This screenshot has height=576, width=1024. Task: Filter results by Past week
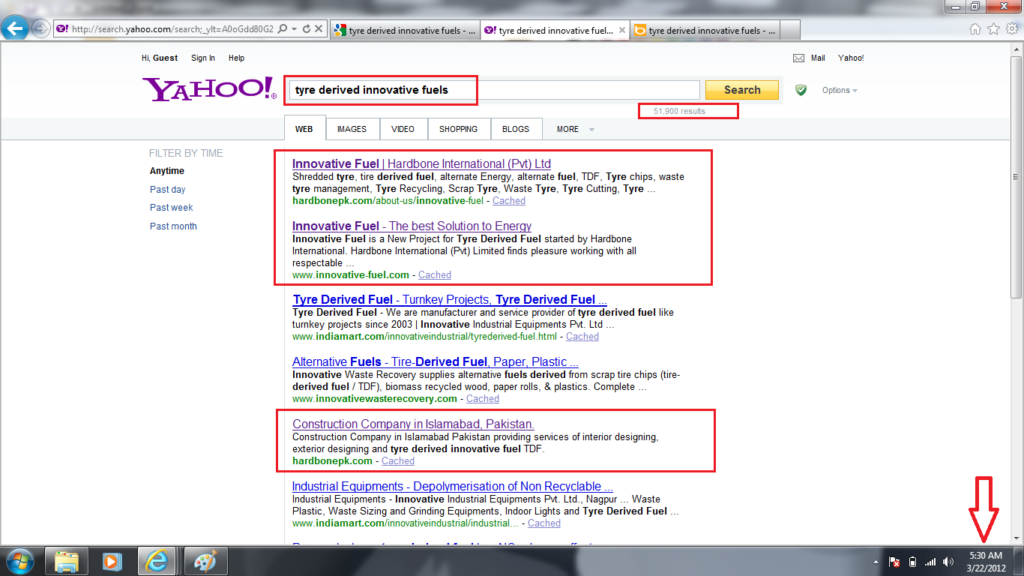tap(171, 208)
